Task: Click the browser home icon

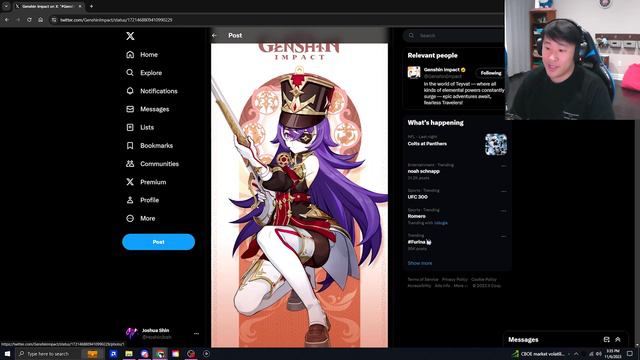Action: [x=40, y=20]
